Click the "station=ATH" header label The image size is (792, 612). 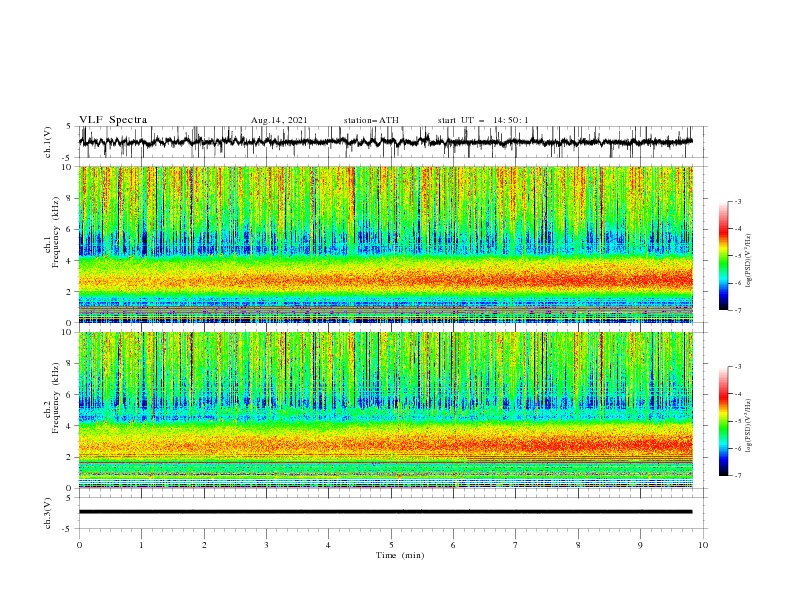[x=371, y=120]
